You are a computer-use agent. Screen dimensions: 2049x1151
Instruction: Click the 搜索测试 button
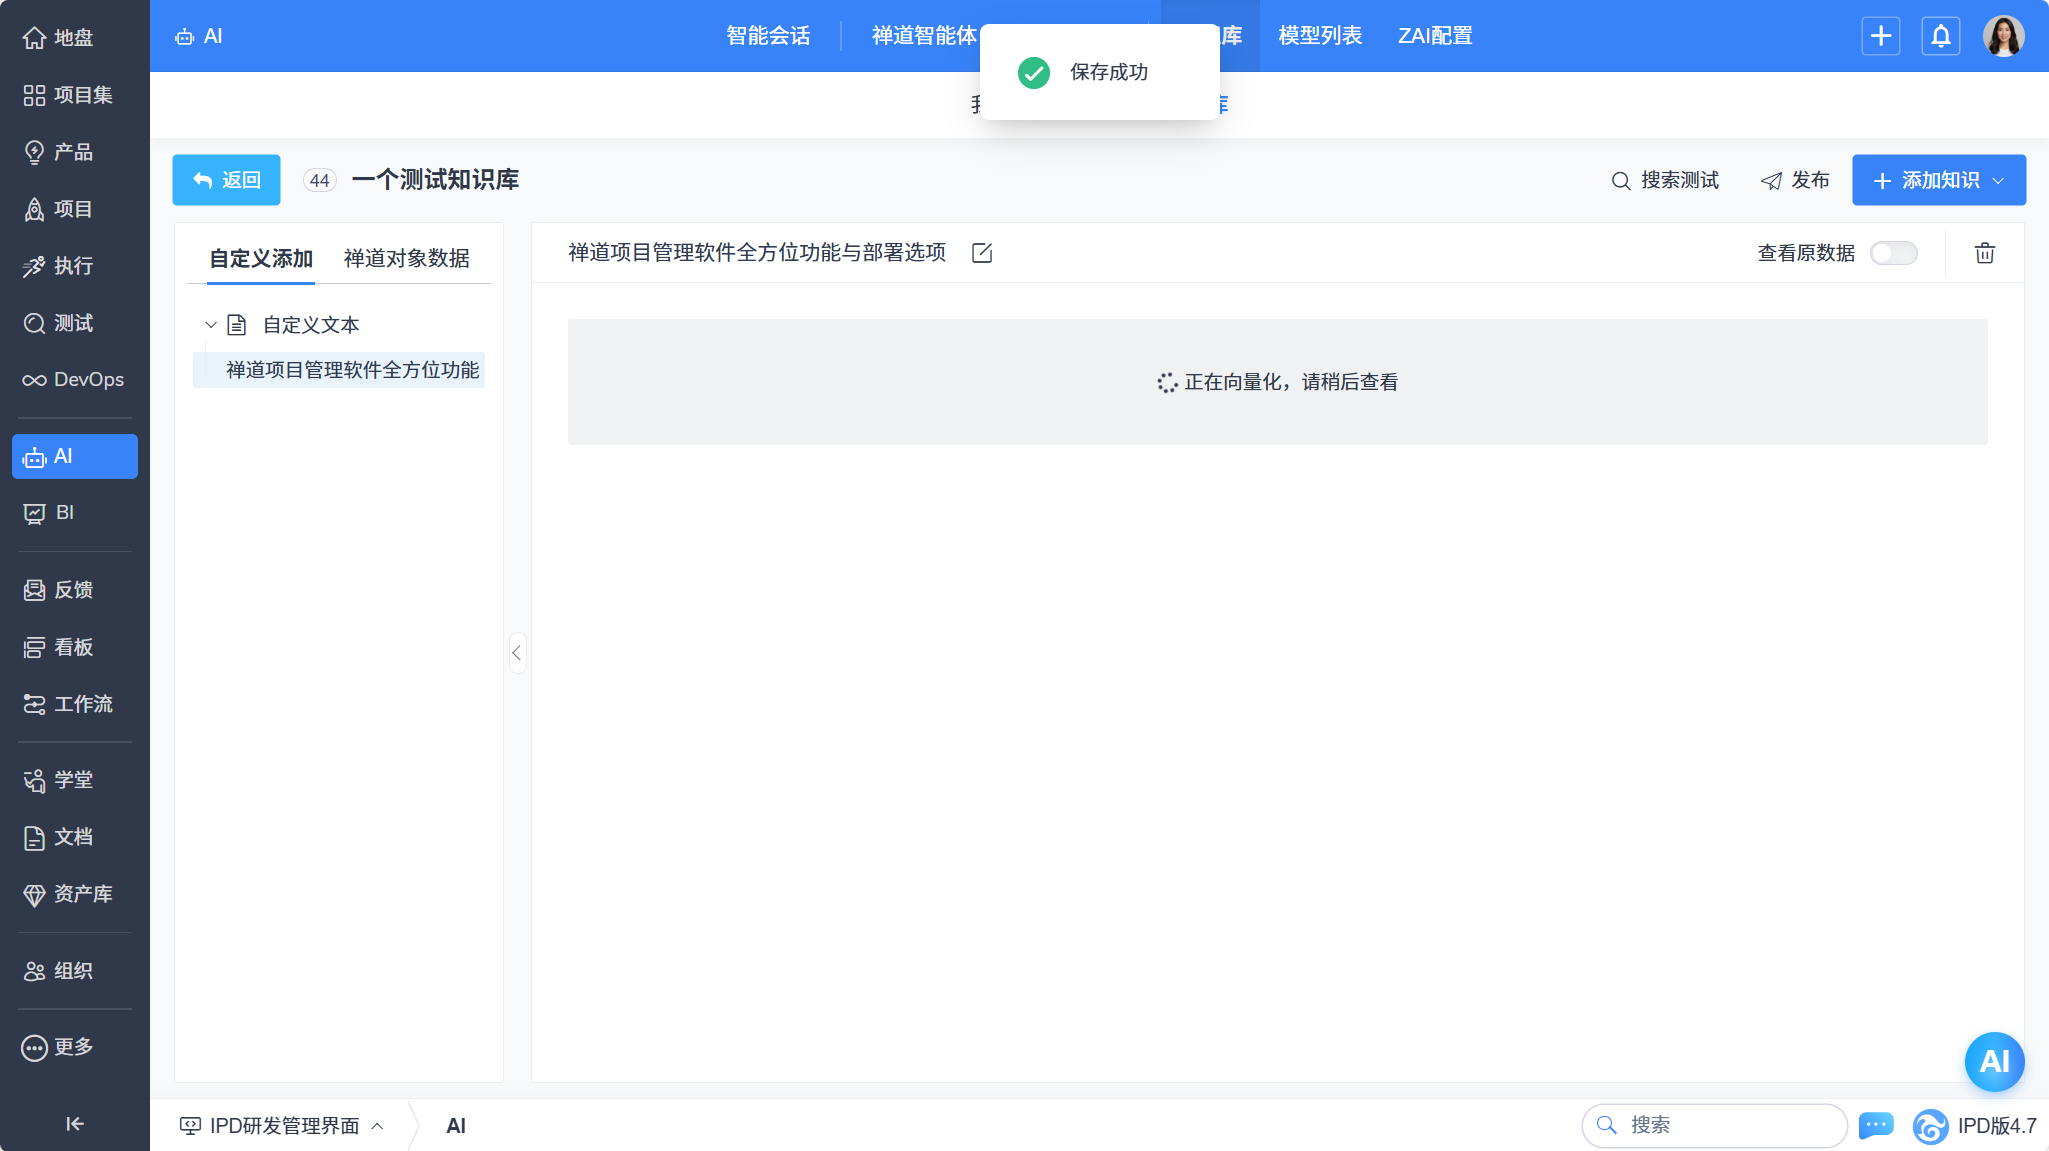(x=1665, y=180)
